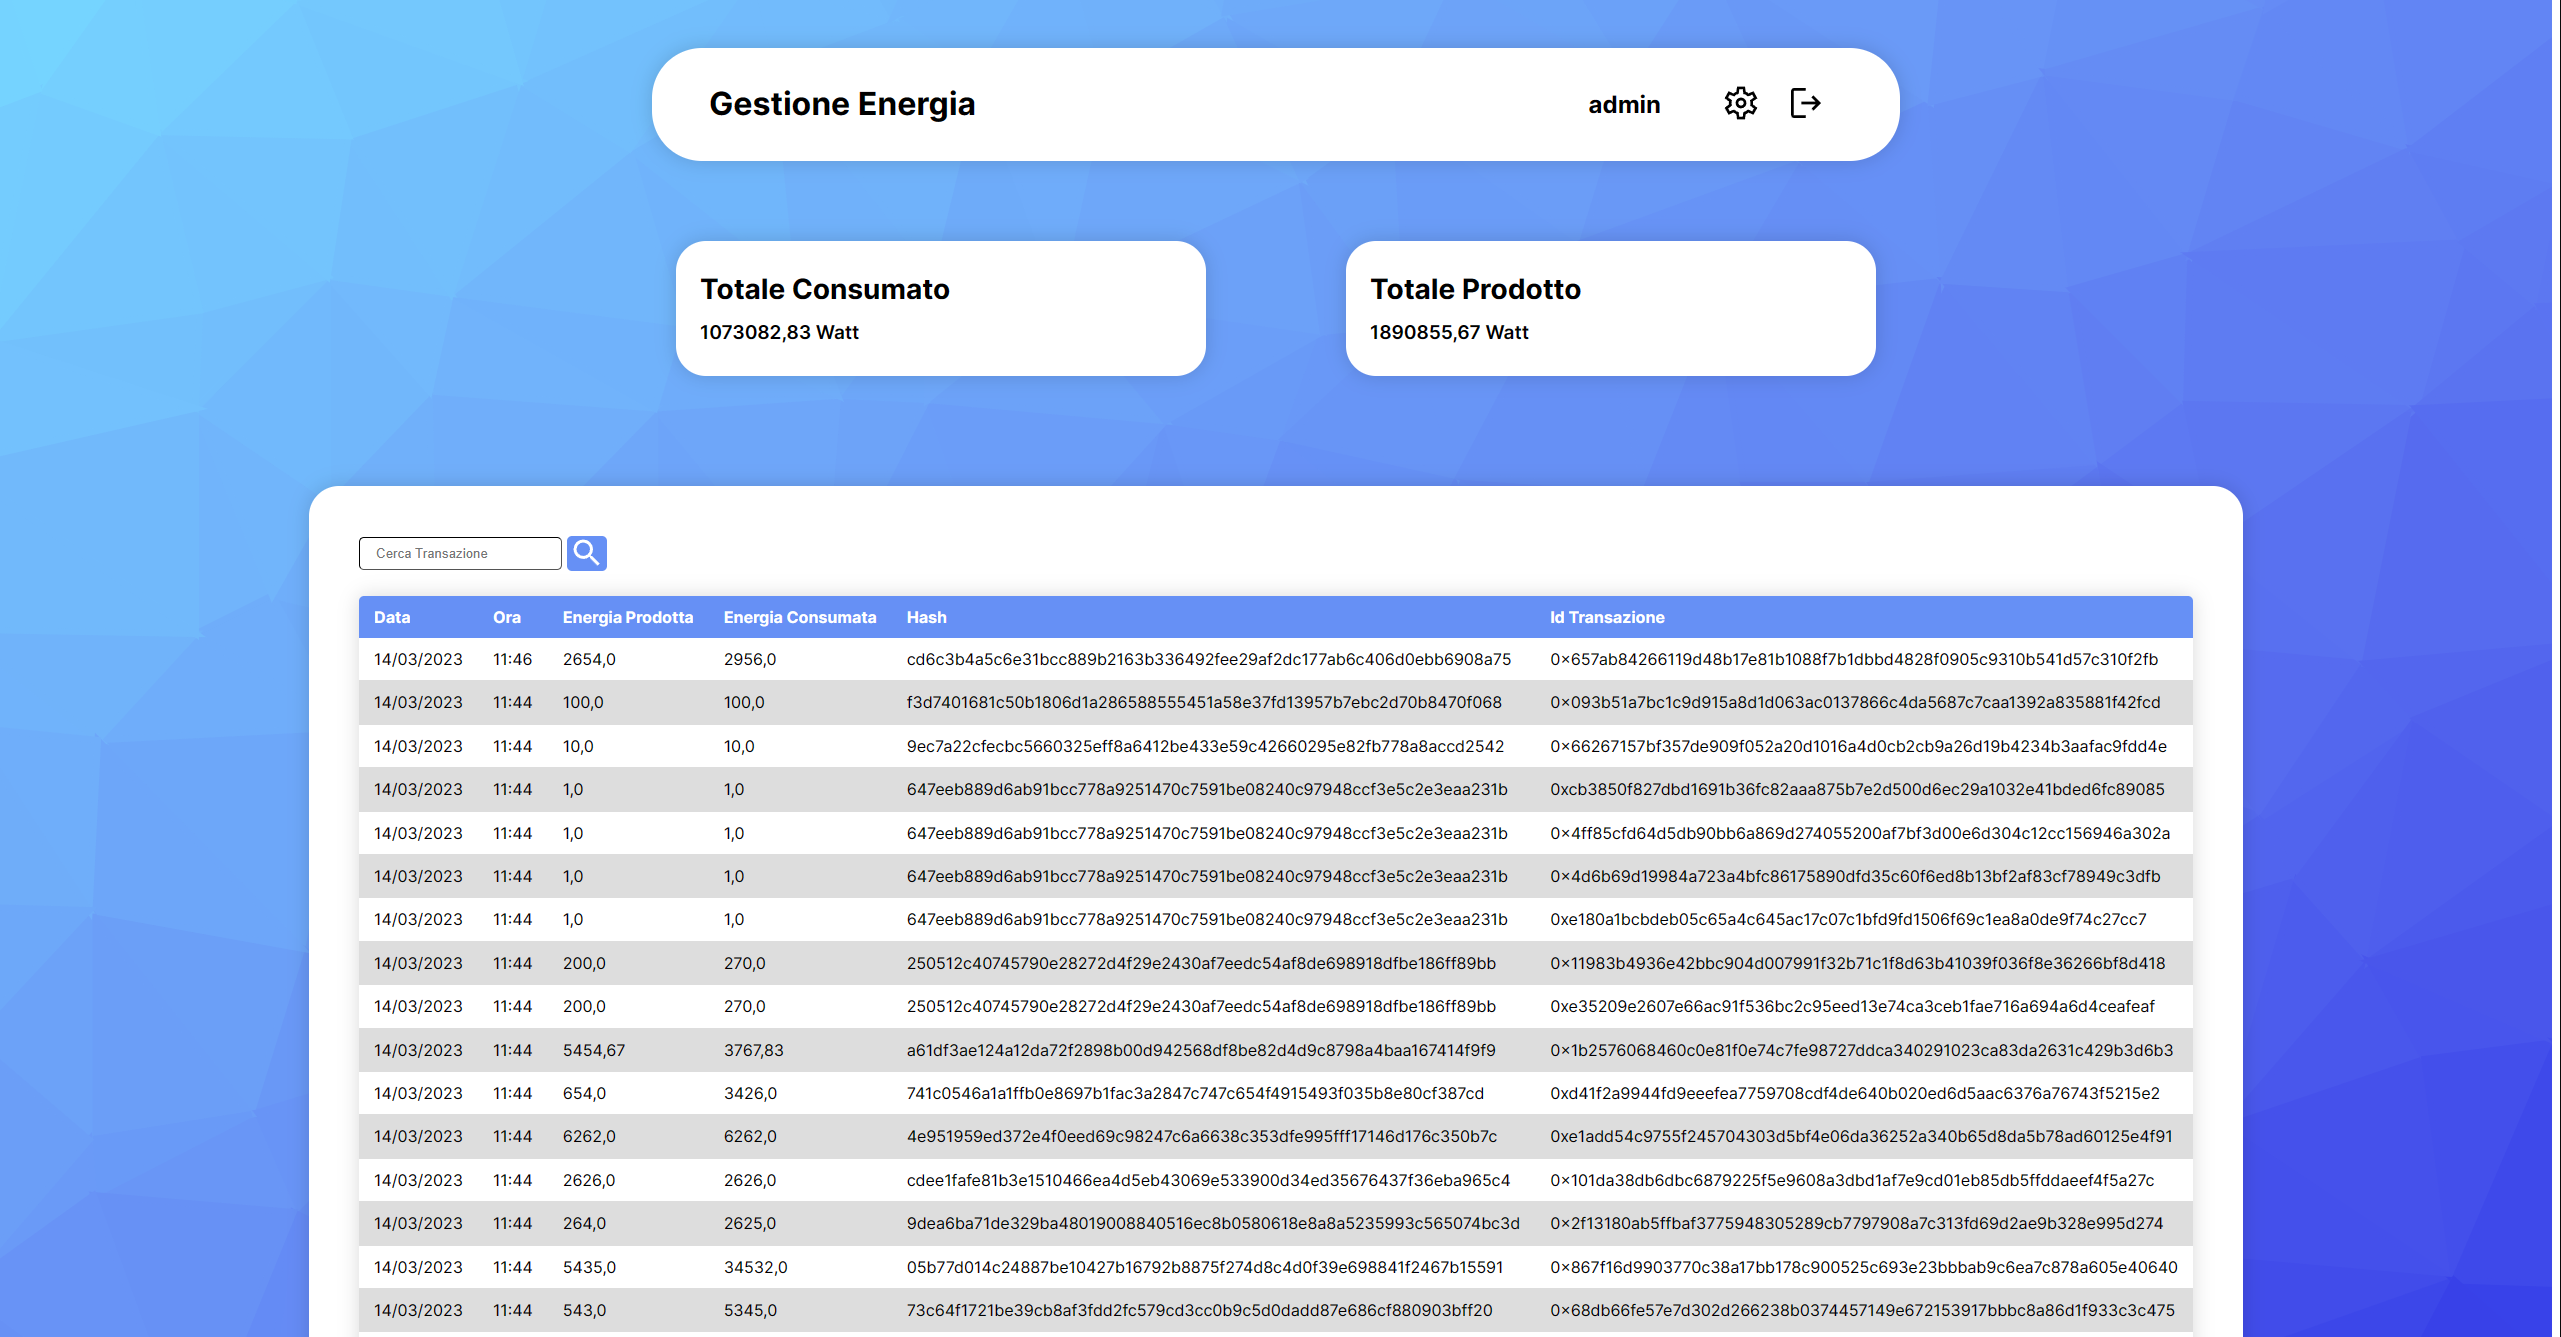Click the Ora column header
Image resolution: width=2561 pixels, height=1337 pixels.
point(506,617)
